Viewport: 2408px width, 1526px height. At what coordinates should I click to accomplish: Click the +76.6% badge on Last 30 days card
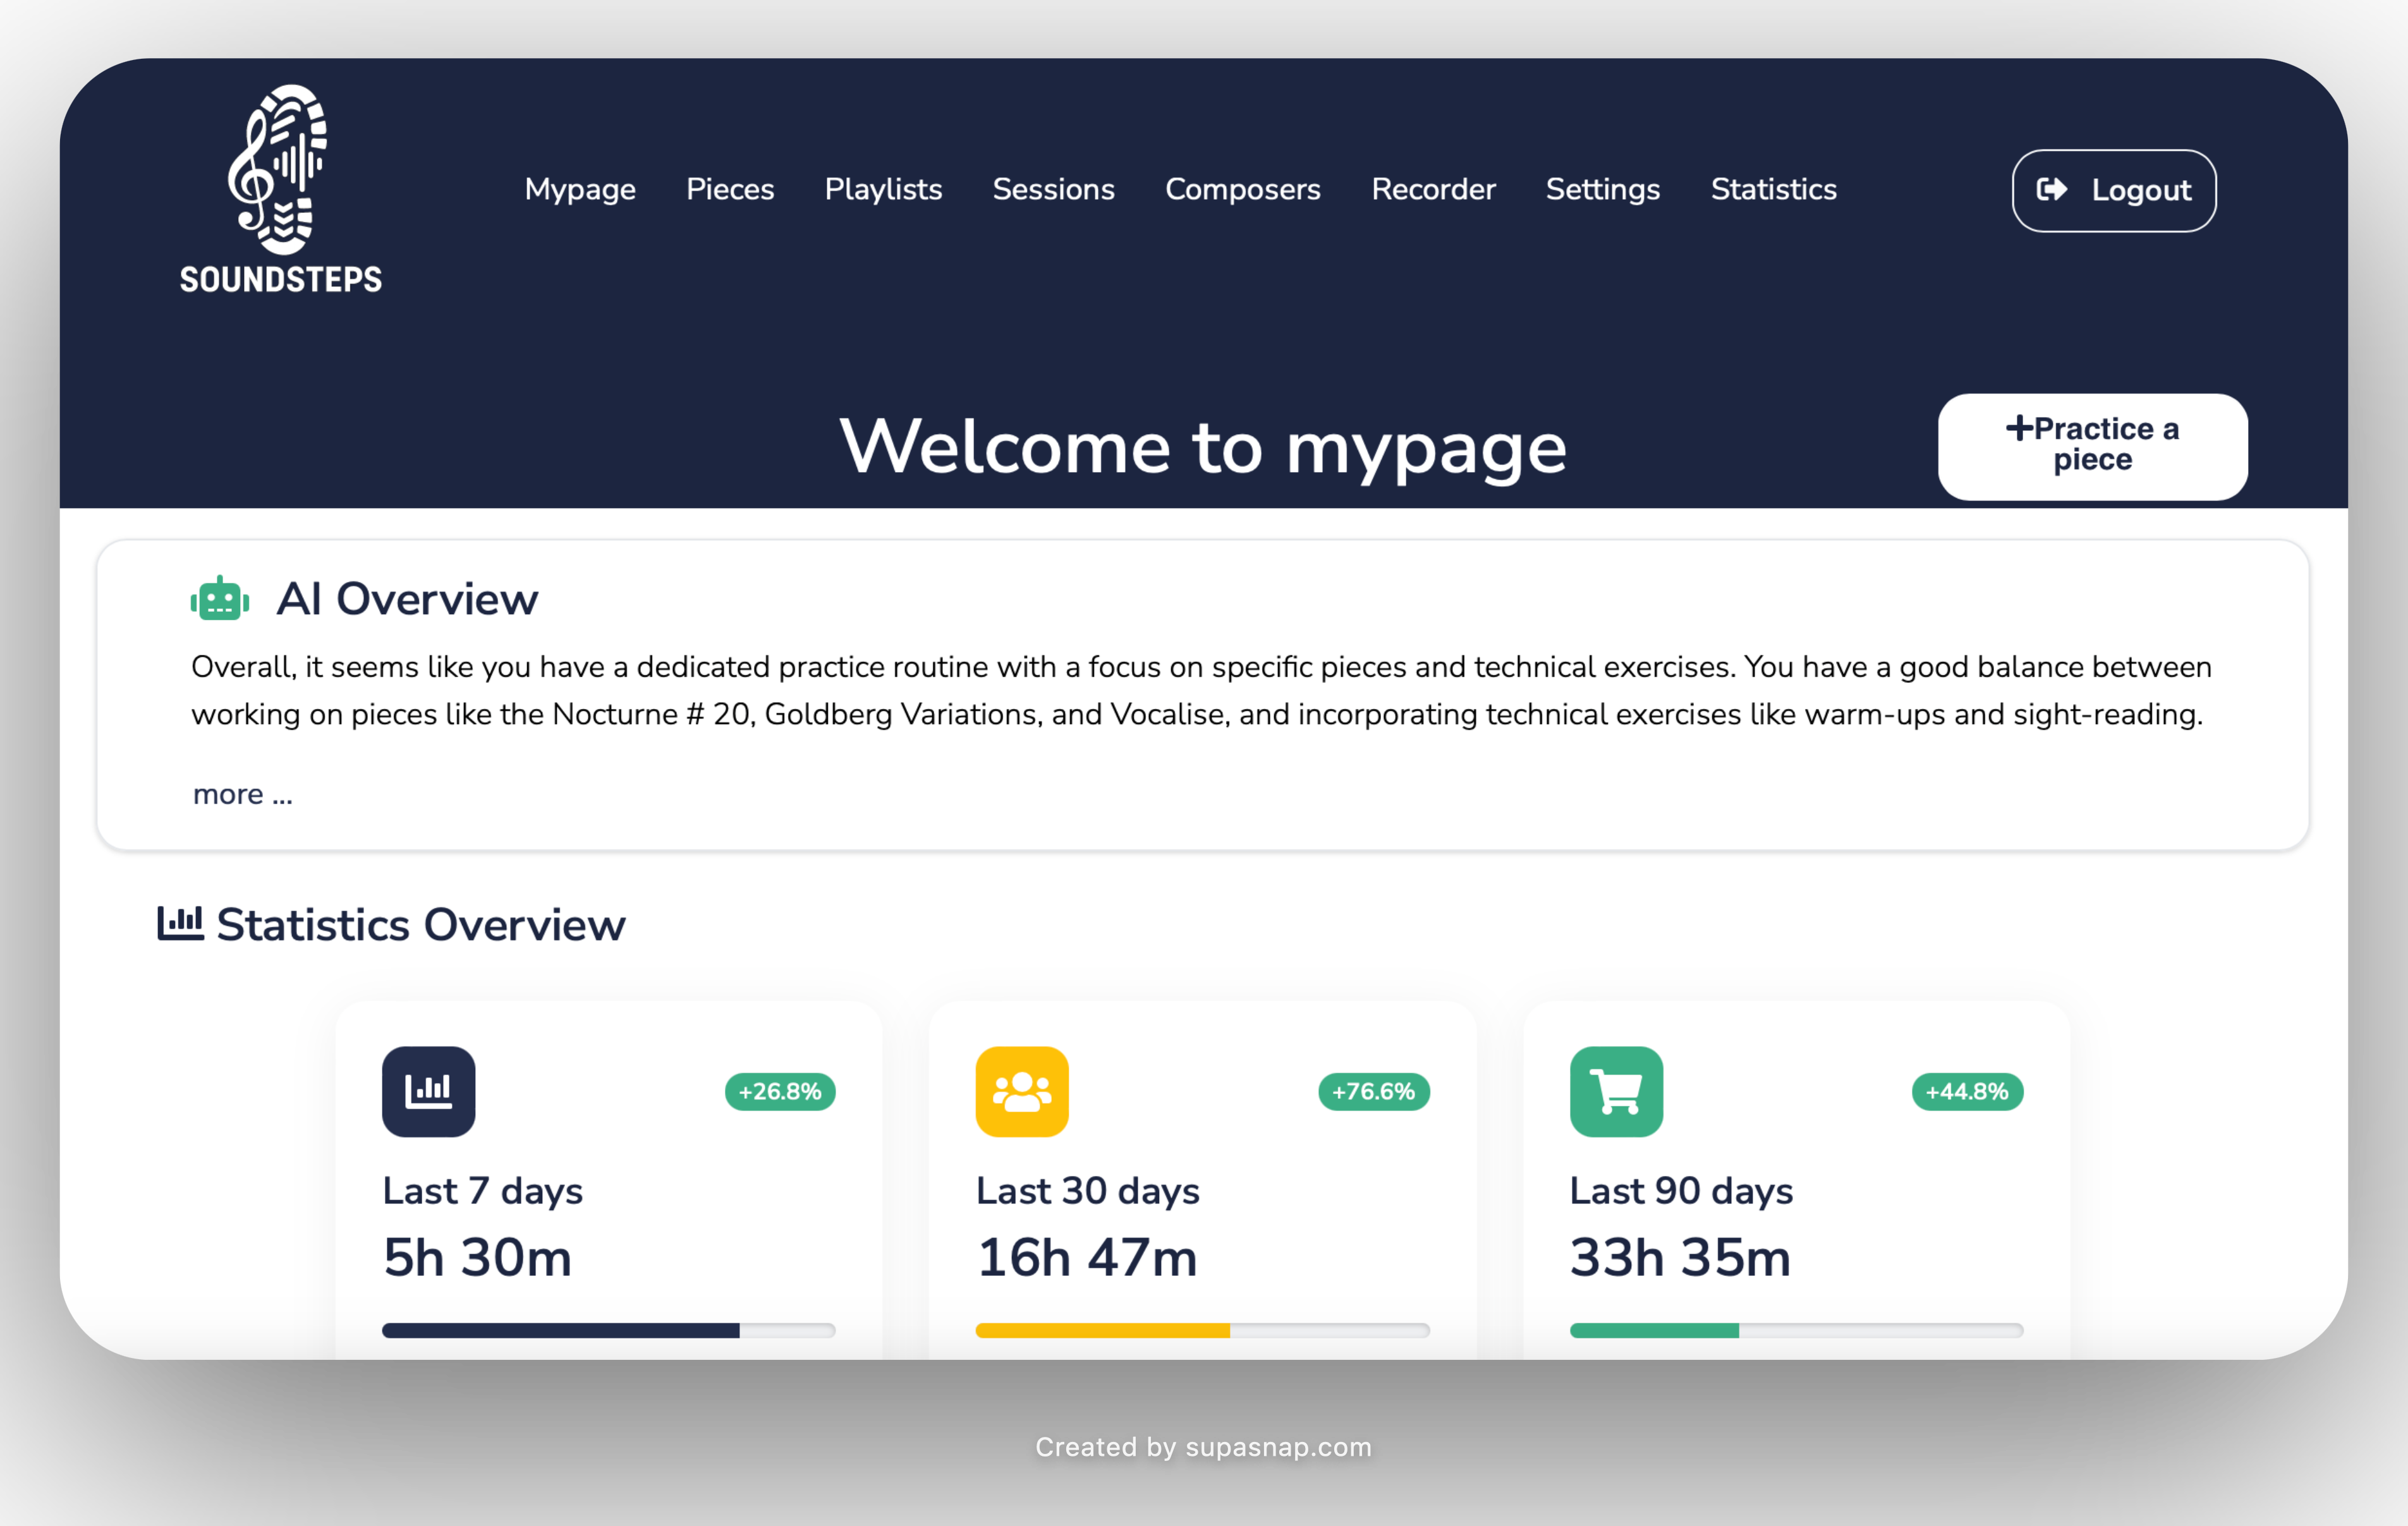[1373, 1091]
